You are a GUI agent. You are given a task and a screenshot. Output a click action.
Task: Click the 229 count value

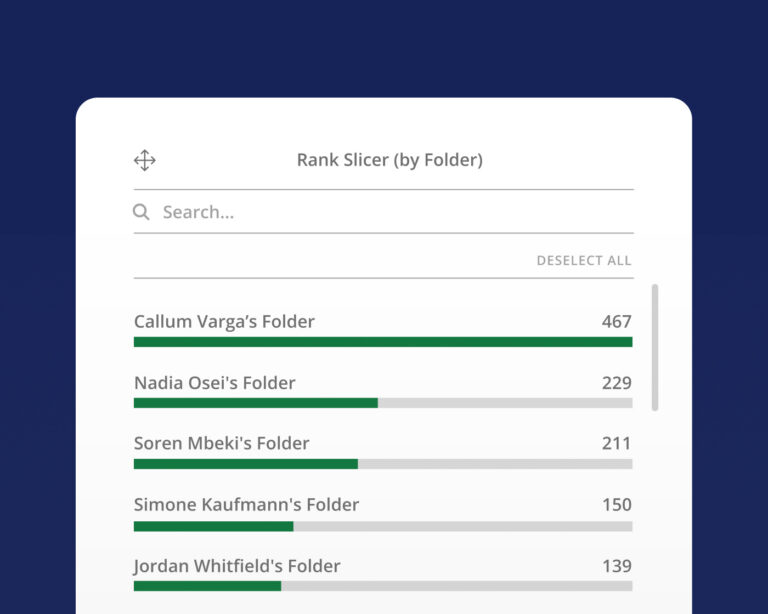point(617,383)
